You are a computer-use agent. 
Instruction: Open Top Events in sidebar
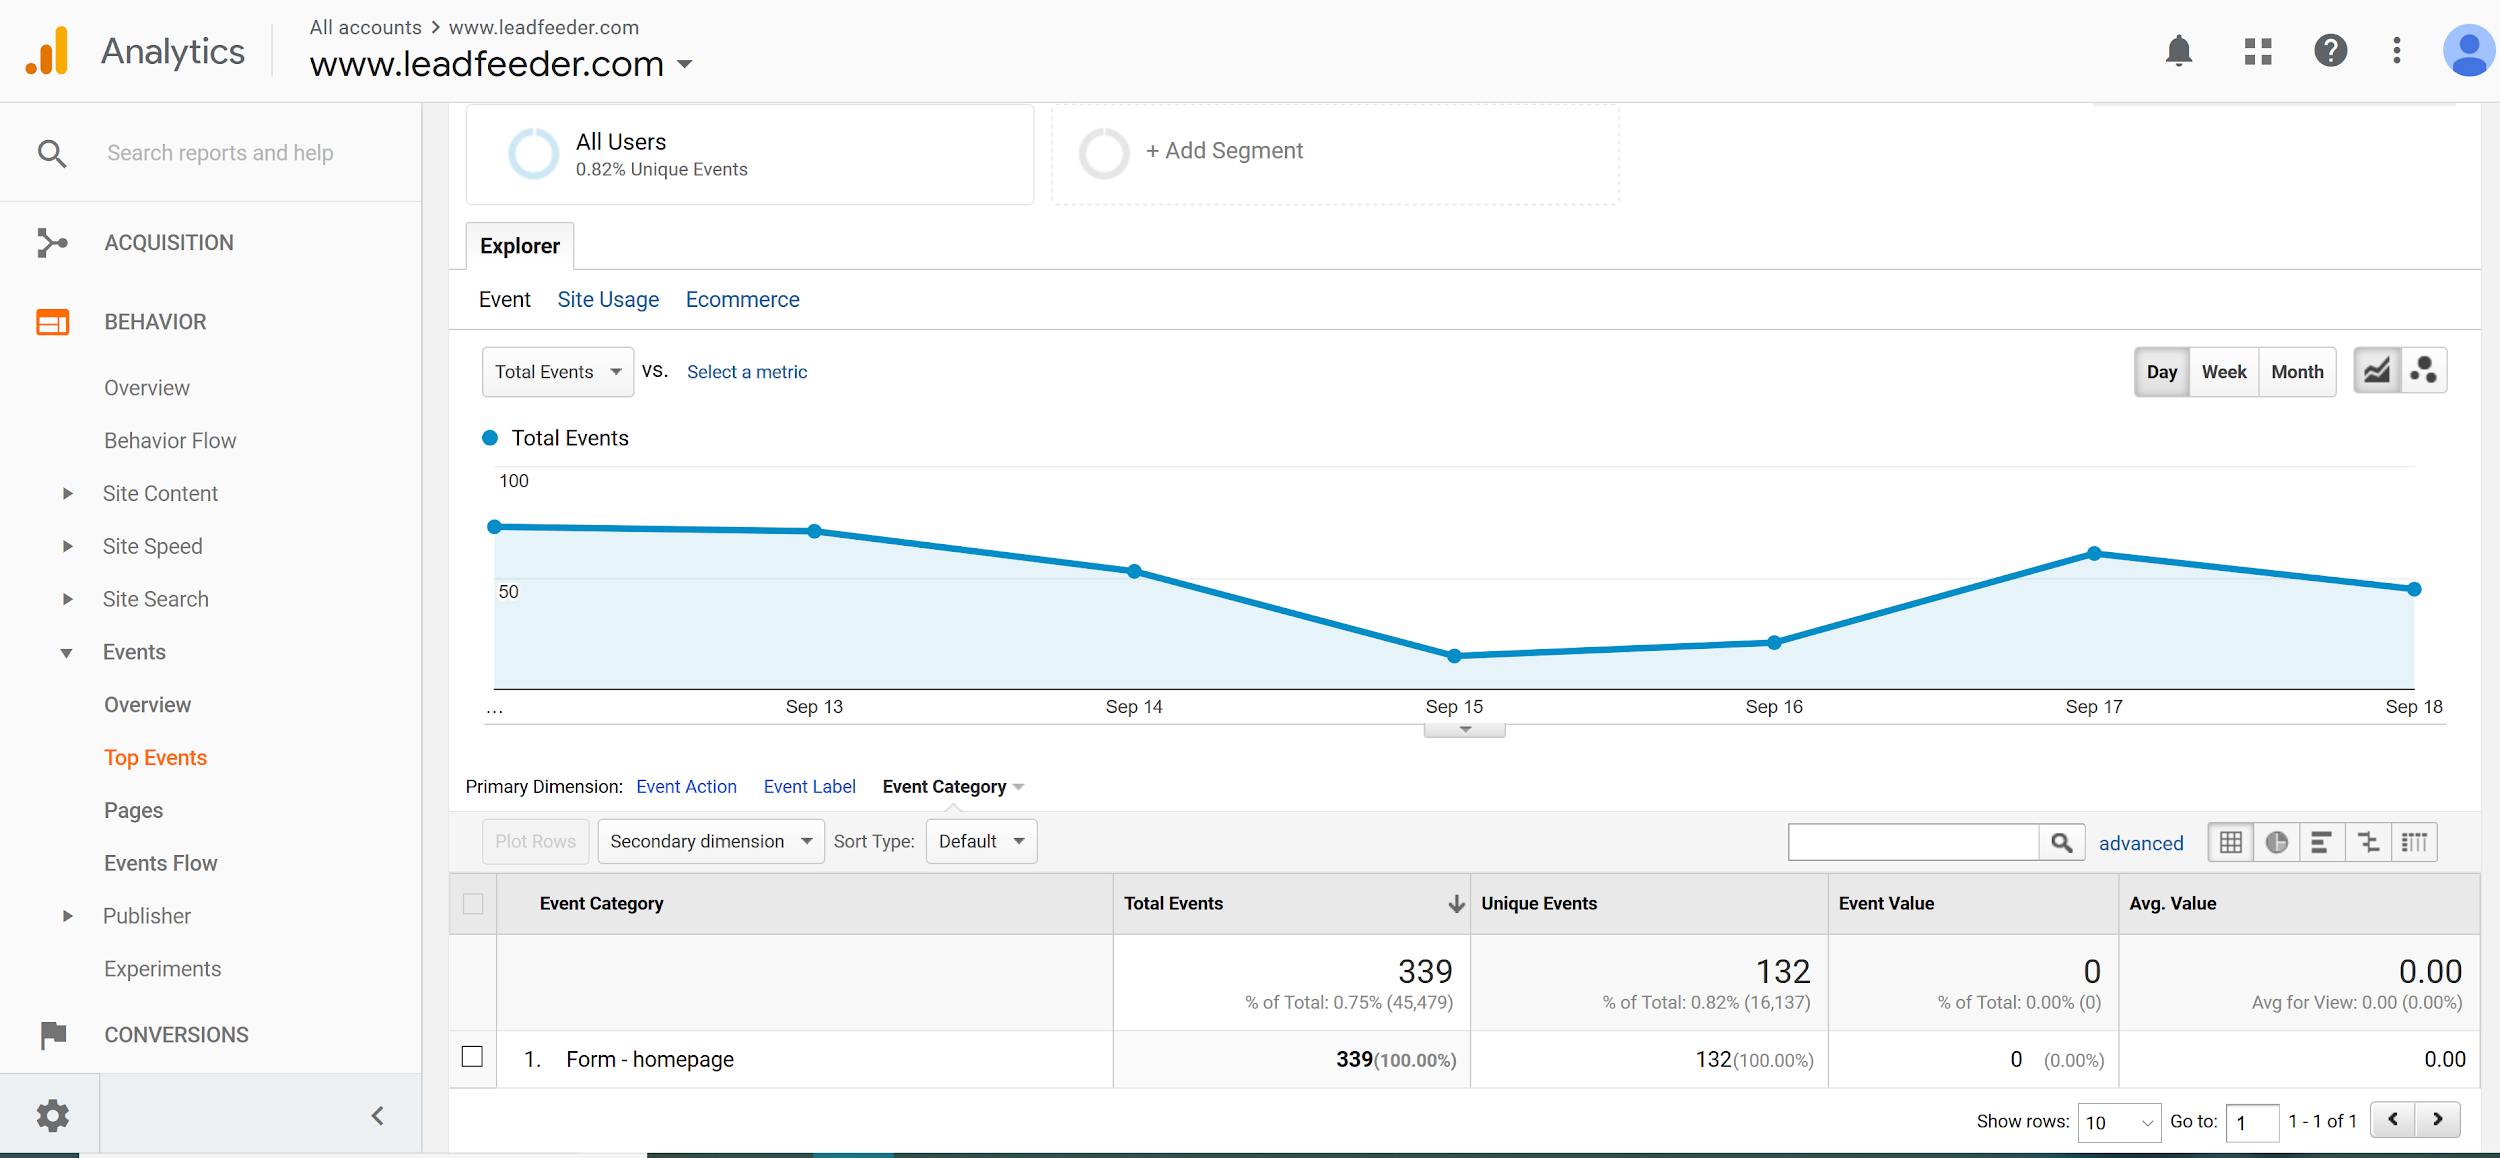point(155,758)
